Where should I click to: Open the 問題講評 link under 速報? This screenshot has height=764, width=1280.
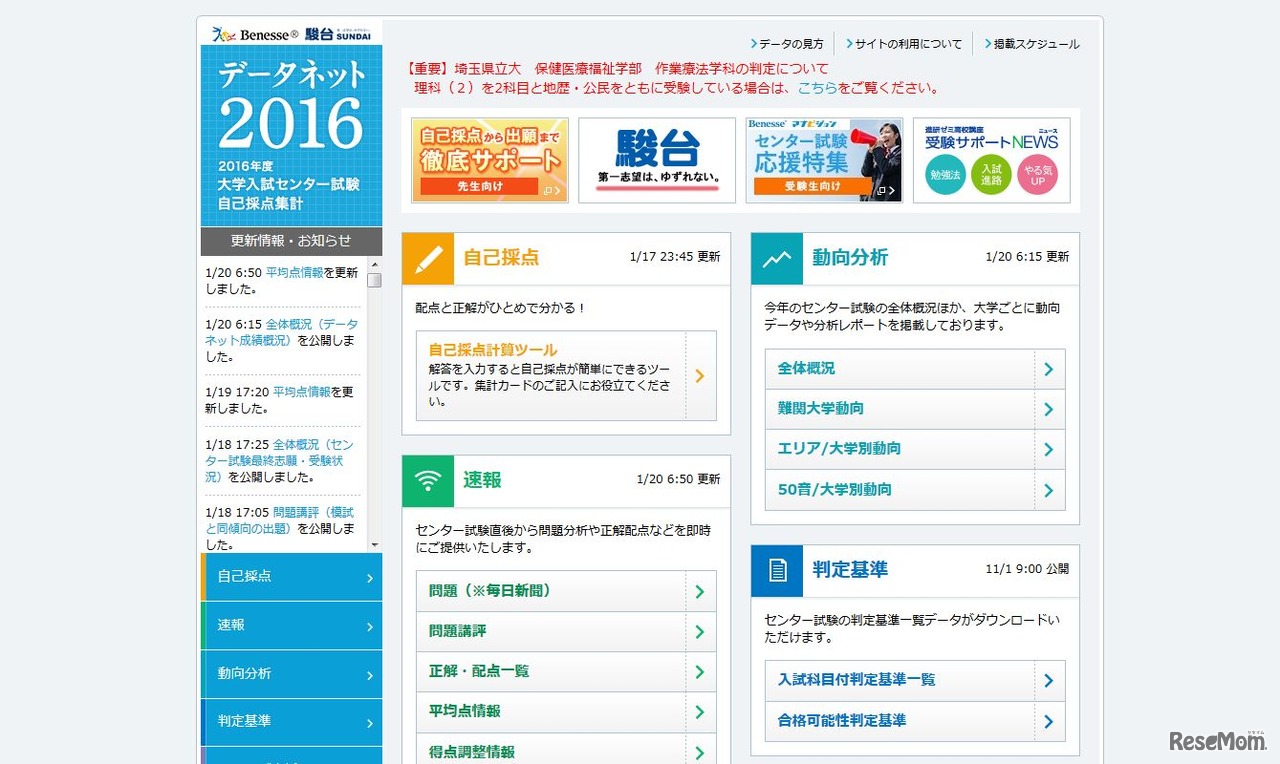coord(458,632)
